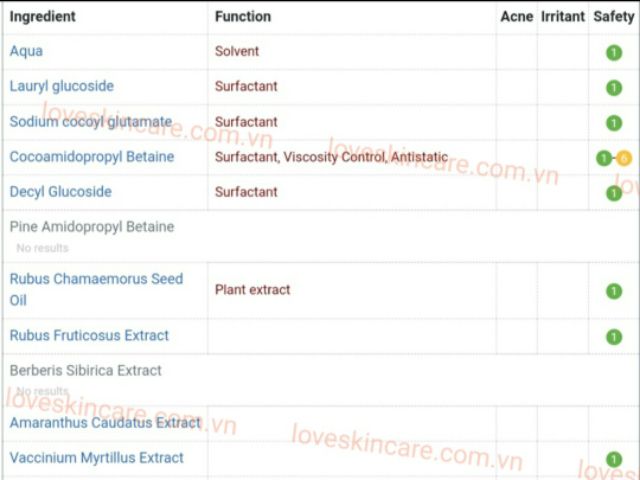Click Vaccinium Myrtillus Extract safety badge
This screenshot has width=640, height=480.
click(613, 459)
